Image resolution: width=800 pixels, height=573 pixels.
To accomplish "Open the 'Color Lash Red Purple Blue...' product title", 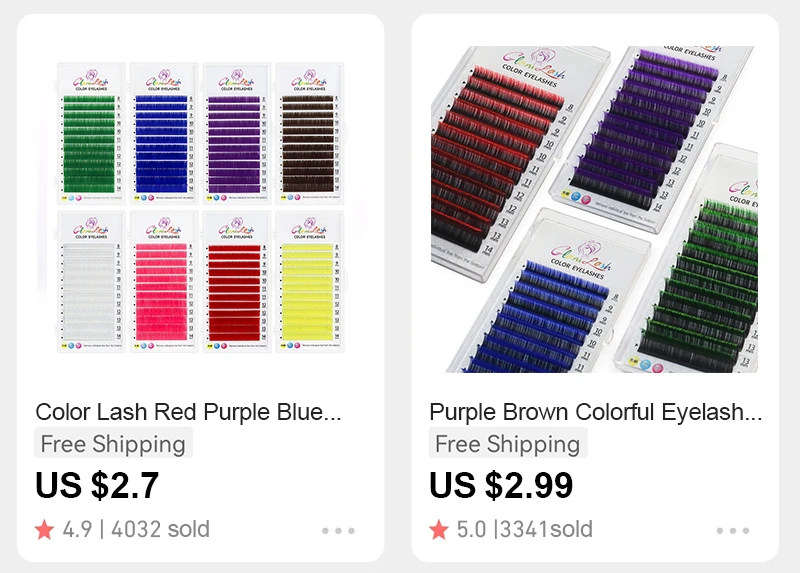I will tap(188, 412).
